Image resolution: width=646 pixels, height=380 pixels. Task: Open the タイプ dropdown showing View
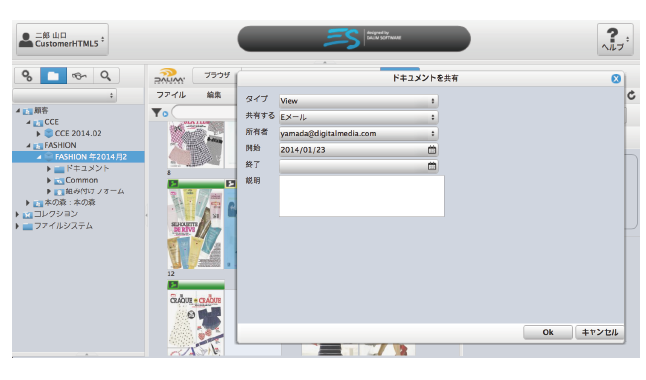(358, 101)
